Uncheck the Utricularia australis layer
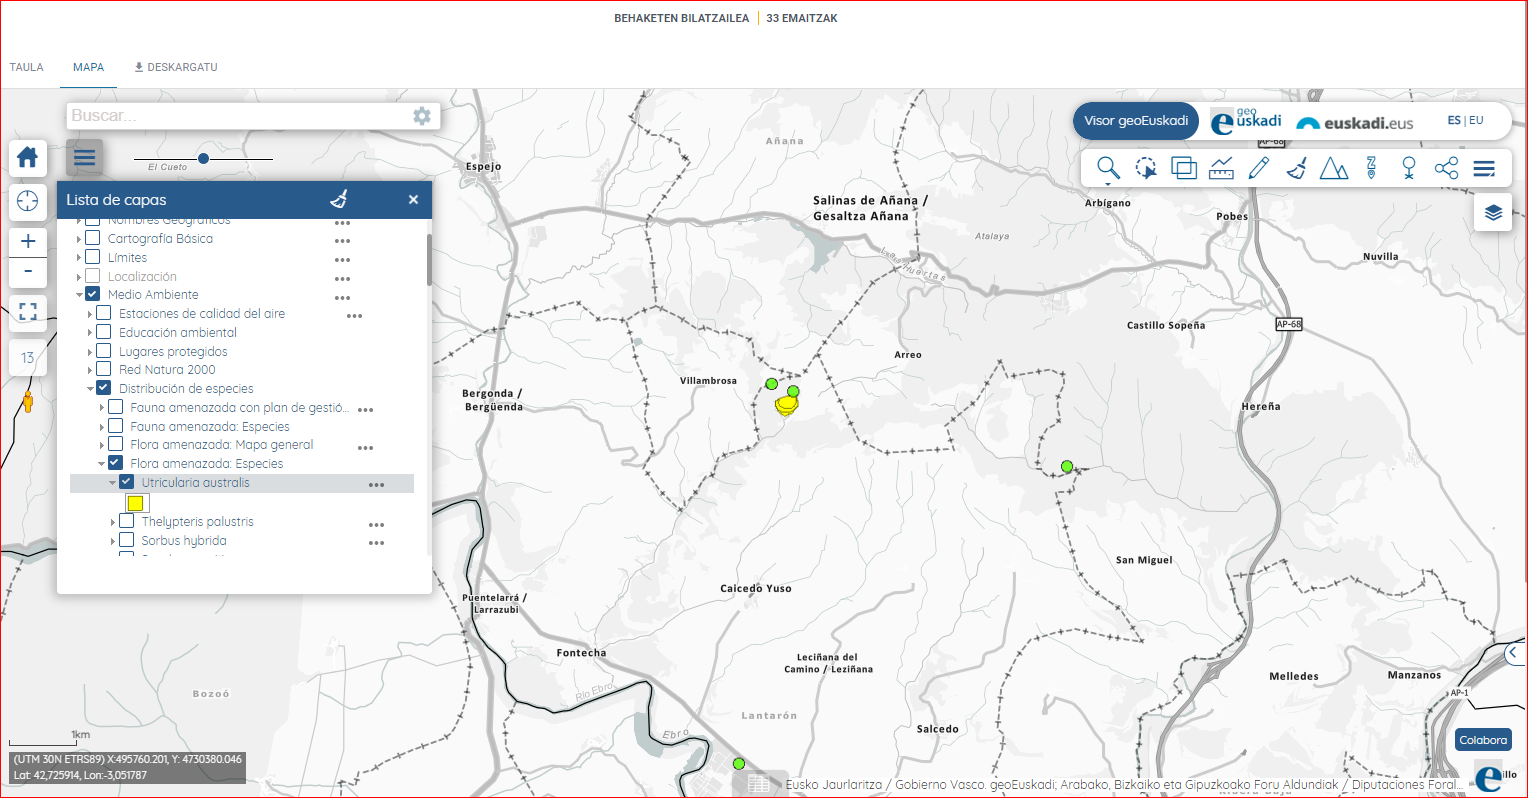The image size is (1528, 798). [127, 482]
